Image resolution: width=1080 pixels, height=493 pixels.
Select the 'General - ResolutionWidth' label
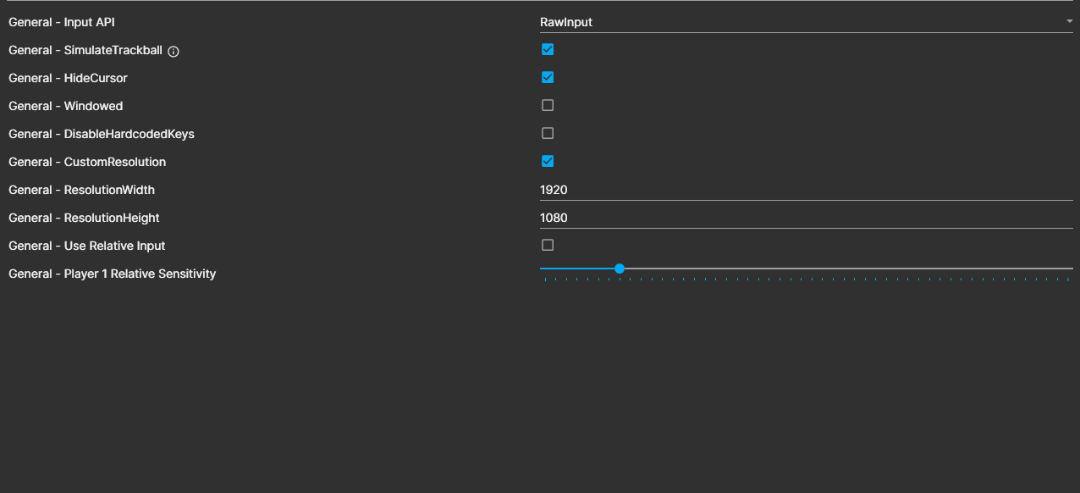click(x=81, y=190)
